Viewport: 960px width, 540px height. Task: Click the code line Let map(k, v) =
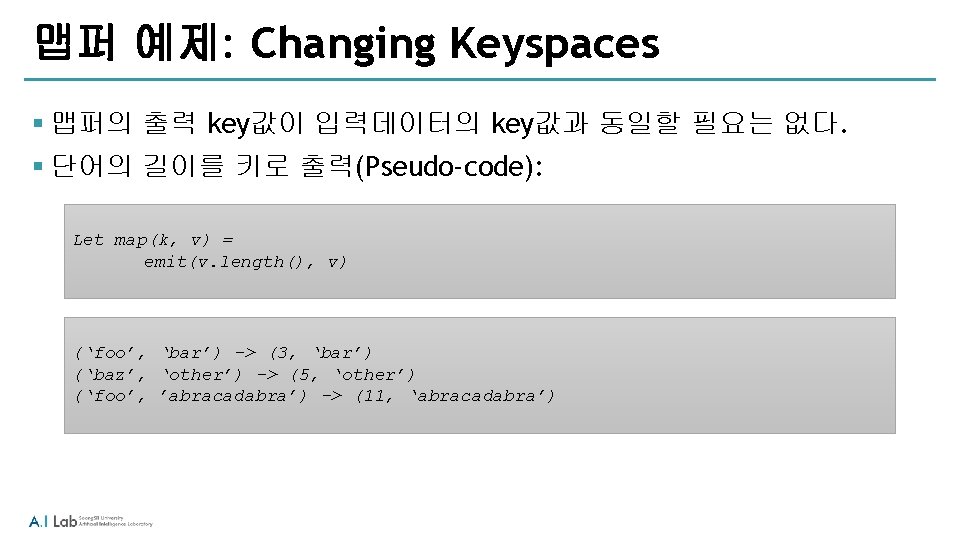click(153, 240)
